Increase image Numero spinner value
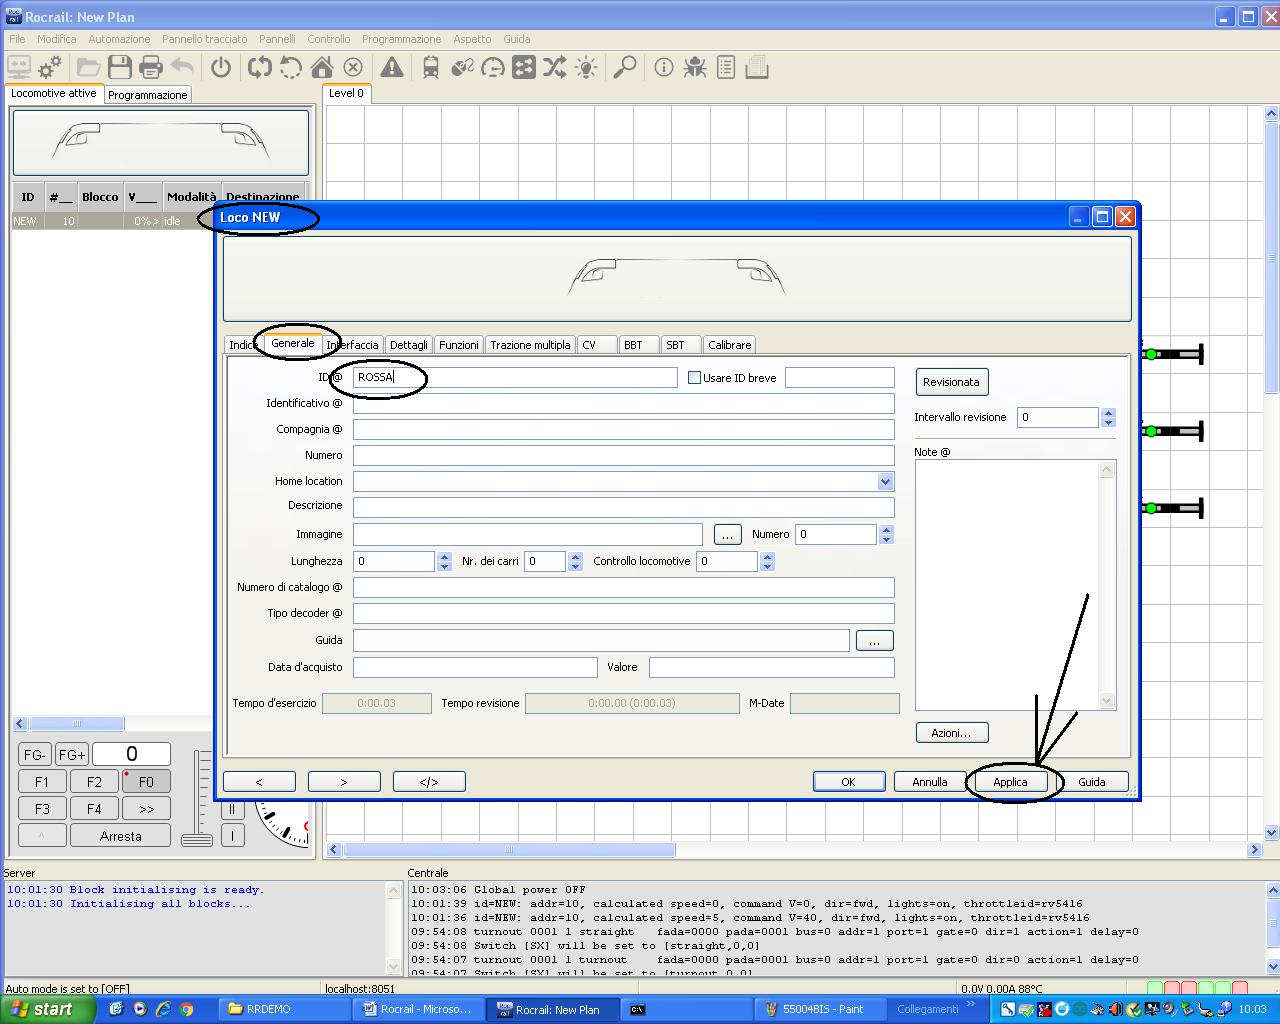Image resolution: width=1280 pixels, height=1024 pixels. [x=886, y=529]
